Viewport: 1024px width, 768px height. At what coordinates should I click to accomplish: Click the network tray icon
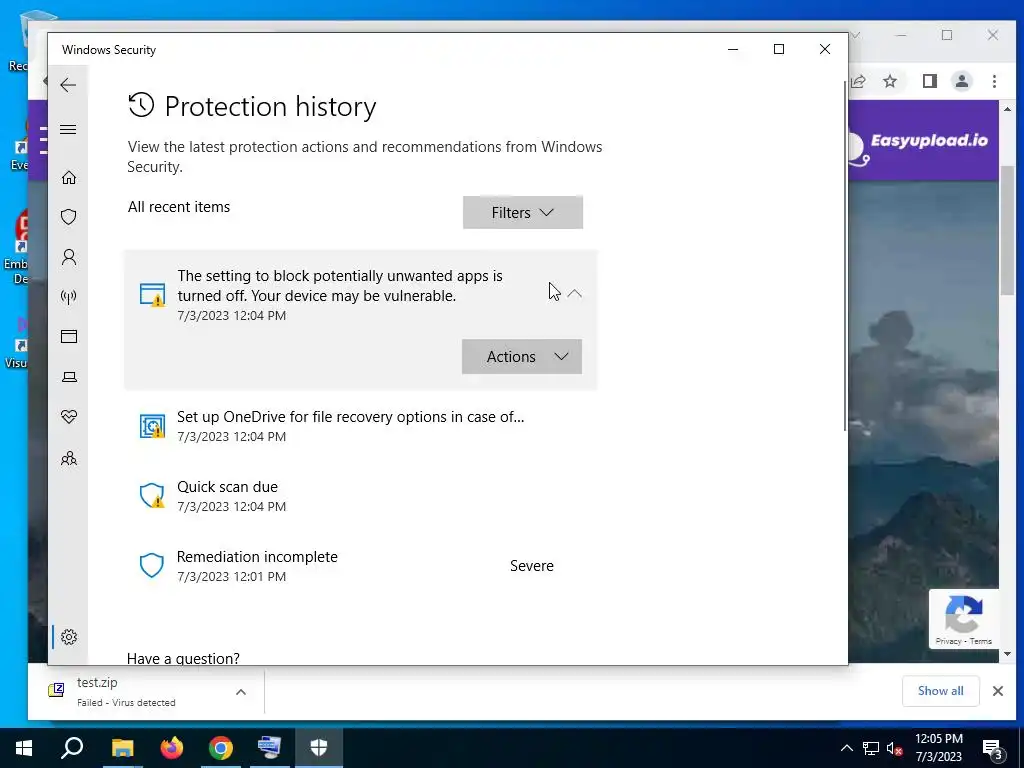[x=871, y=748]
